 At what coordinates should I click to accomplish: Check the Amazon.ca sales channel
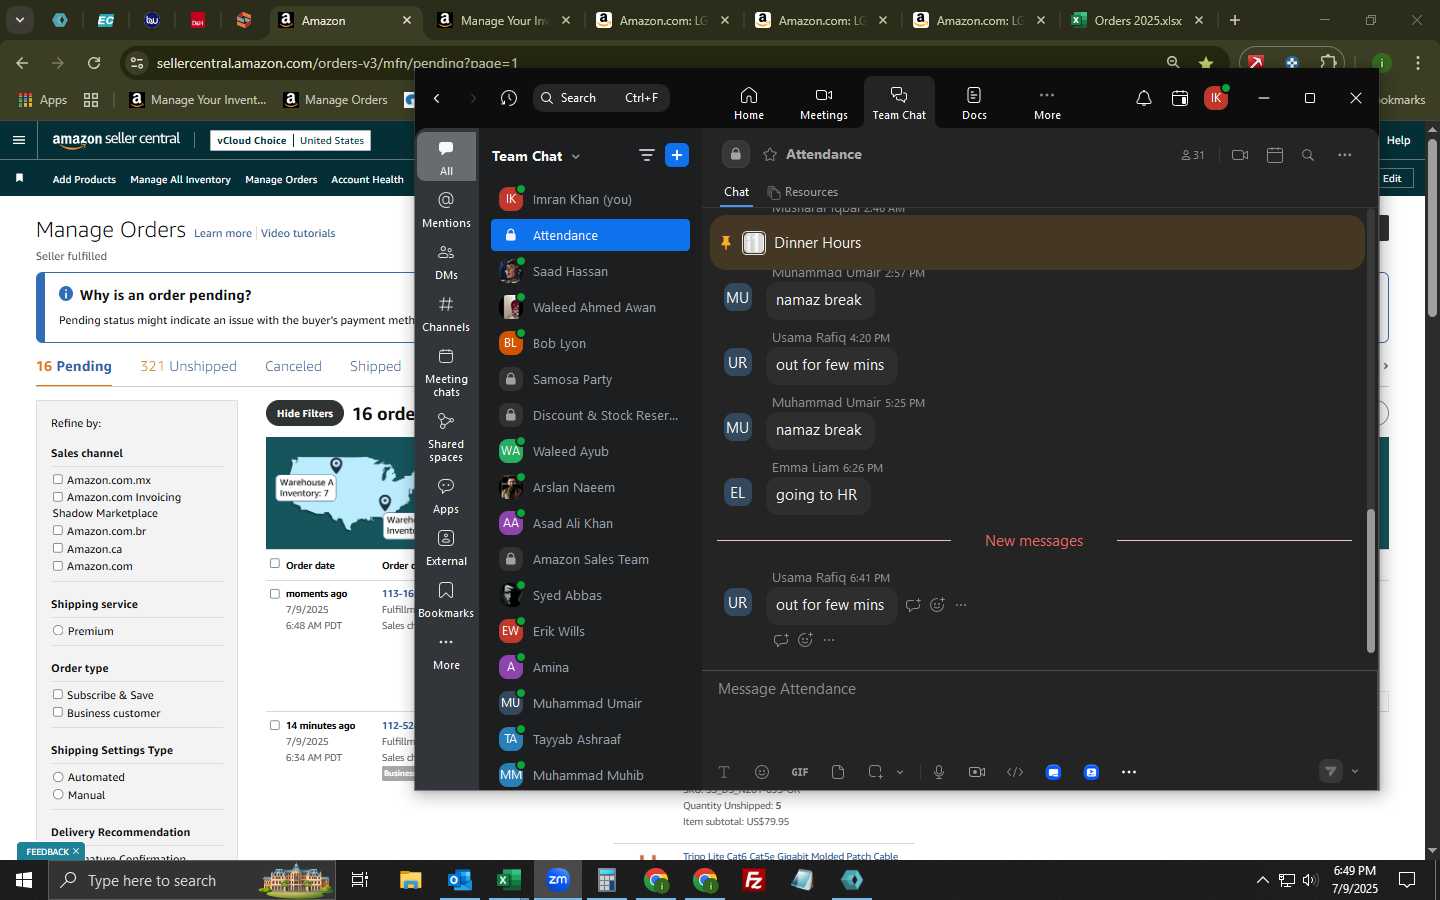[58, 549]
